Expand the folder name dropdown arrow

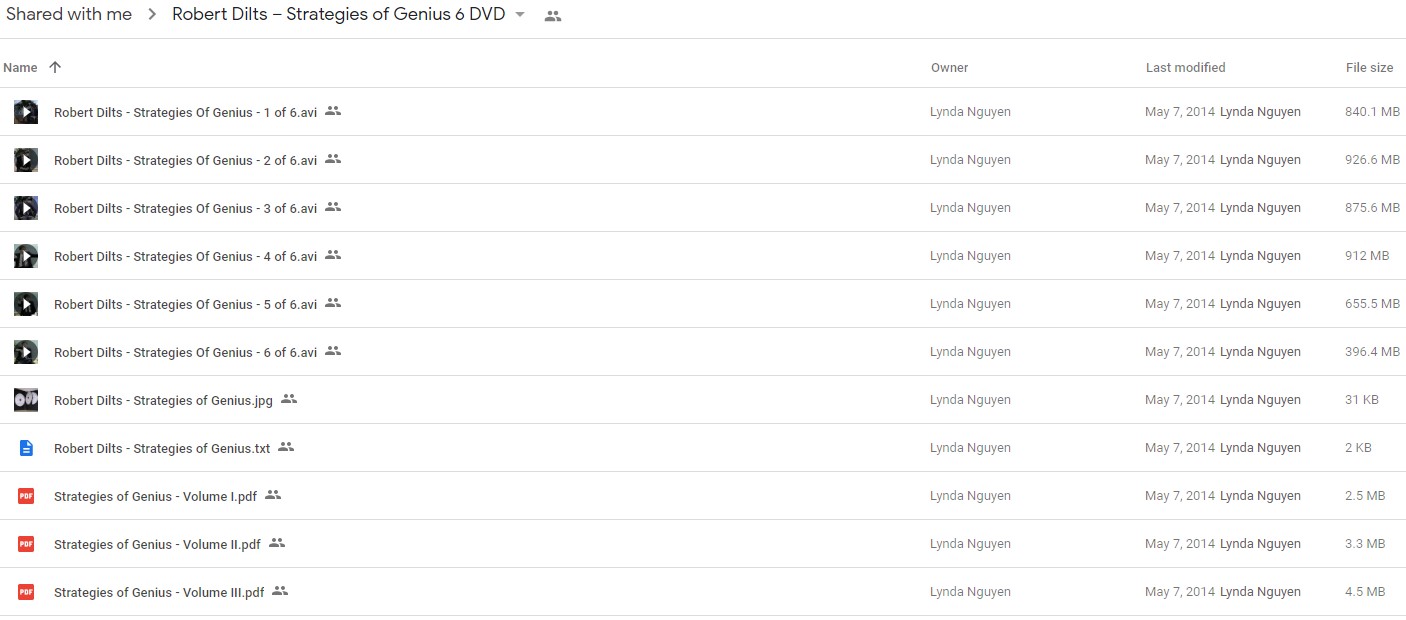click(519, 15)
